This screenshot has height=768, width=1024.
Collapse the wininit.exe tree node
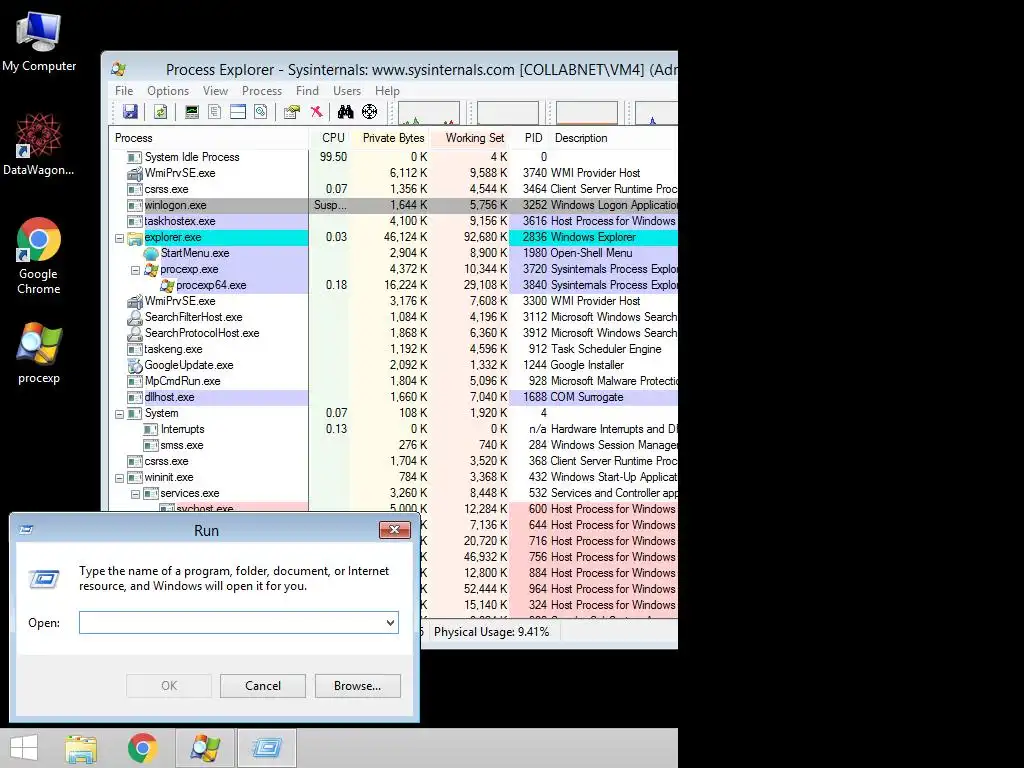(x=120, y=478)
